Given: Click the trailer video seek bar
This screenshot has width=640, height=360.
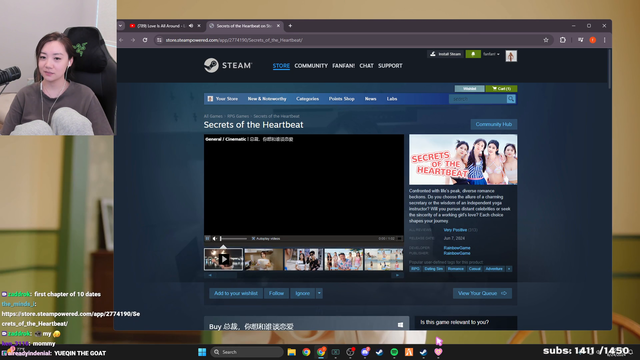Looking at the screenshot, I should (233, 238).
